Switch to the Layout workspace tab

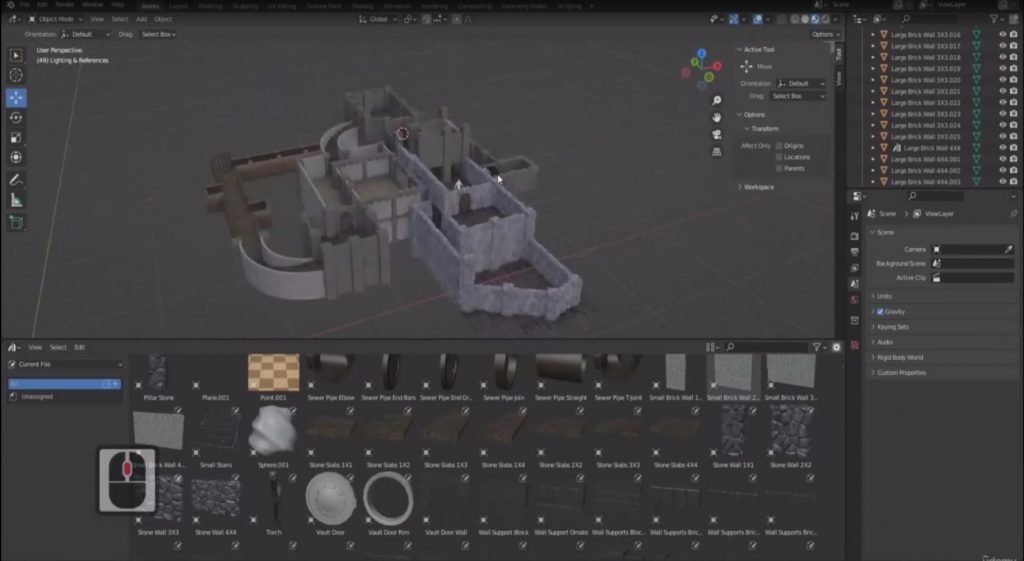[178, 6]
